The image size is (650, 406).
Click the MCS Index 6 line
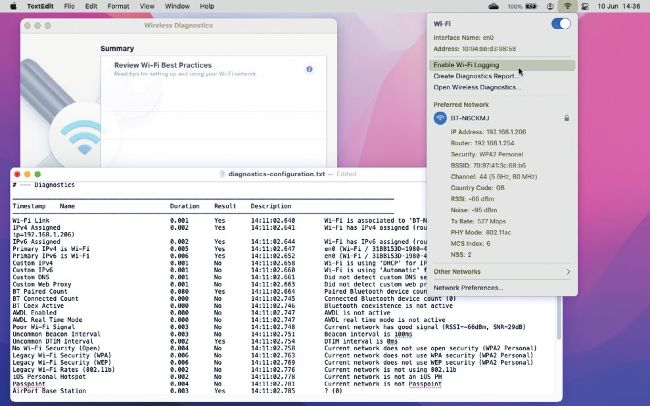click(470, 244)
